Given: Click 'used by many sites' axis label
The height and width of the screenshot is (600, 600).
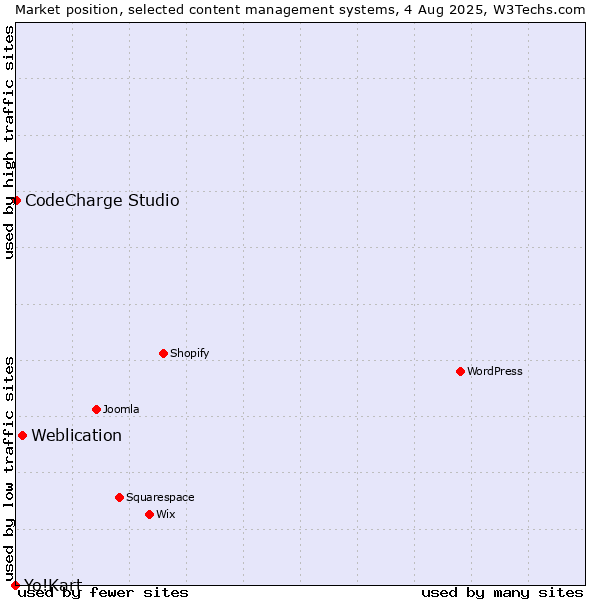Looking at the screenshot, I should (x=502, y=593).
